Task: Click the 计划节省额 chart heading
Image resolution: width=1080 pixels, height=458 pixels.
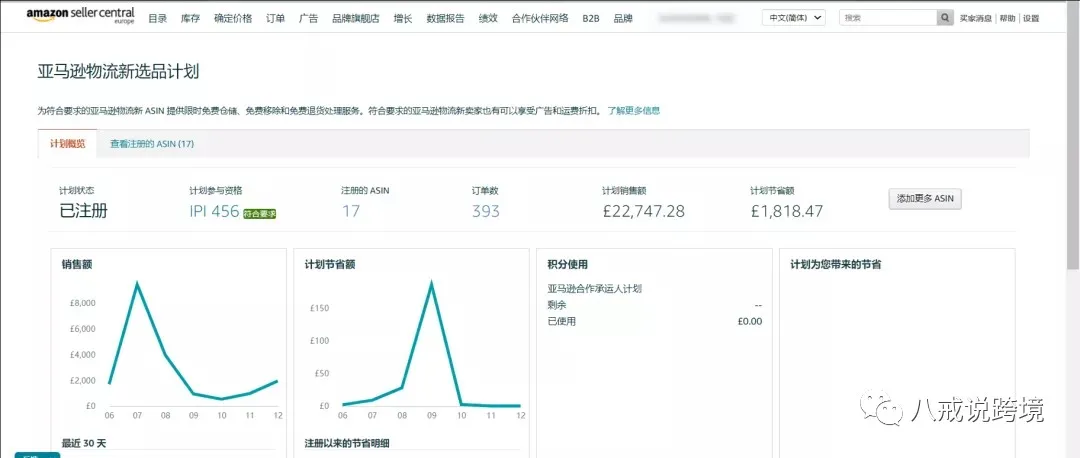Action: [330, 264]
